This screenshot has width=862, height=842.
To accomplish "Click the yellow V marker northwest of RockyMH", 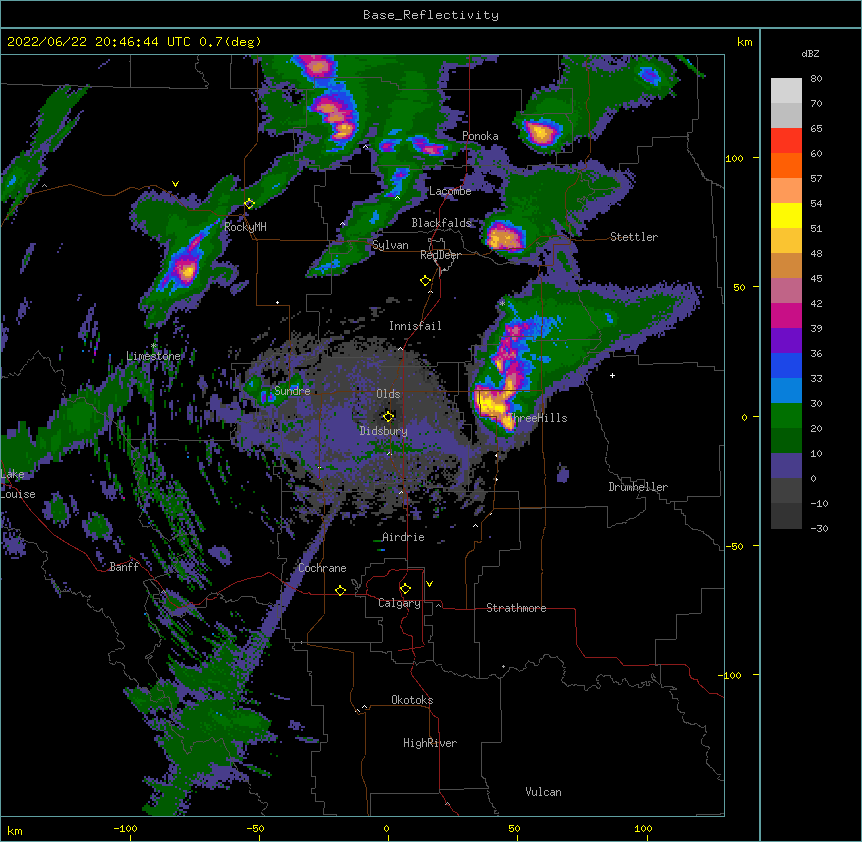I will coord(175,184).
